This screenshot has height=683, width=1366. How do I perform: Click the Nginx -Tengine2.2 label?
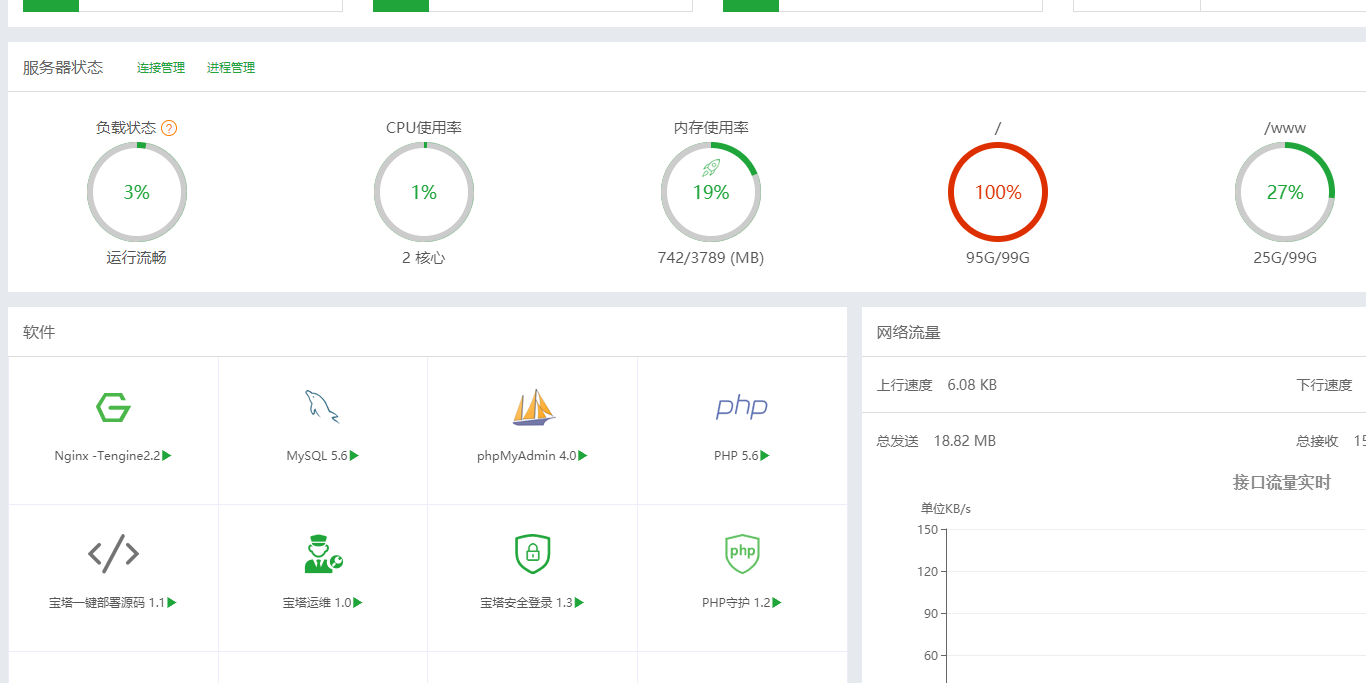(x=107, y=456)
